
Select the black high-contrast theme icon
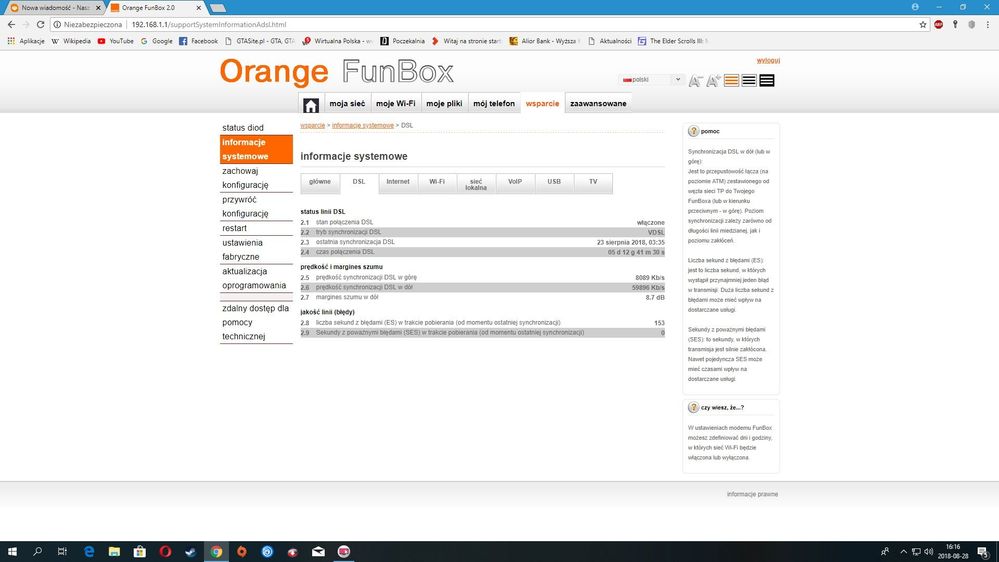point(767,81)
